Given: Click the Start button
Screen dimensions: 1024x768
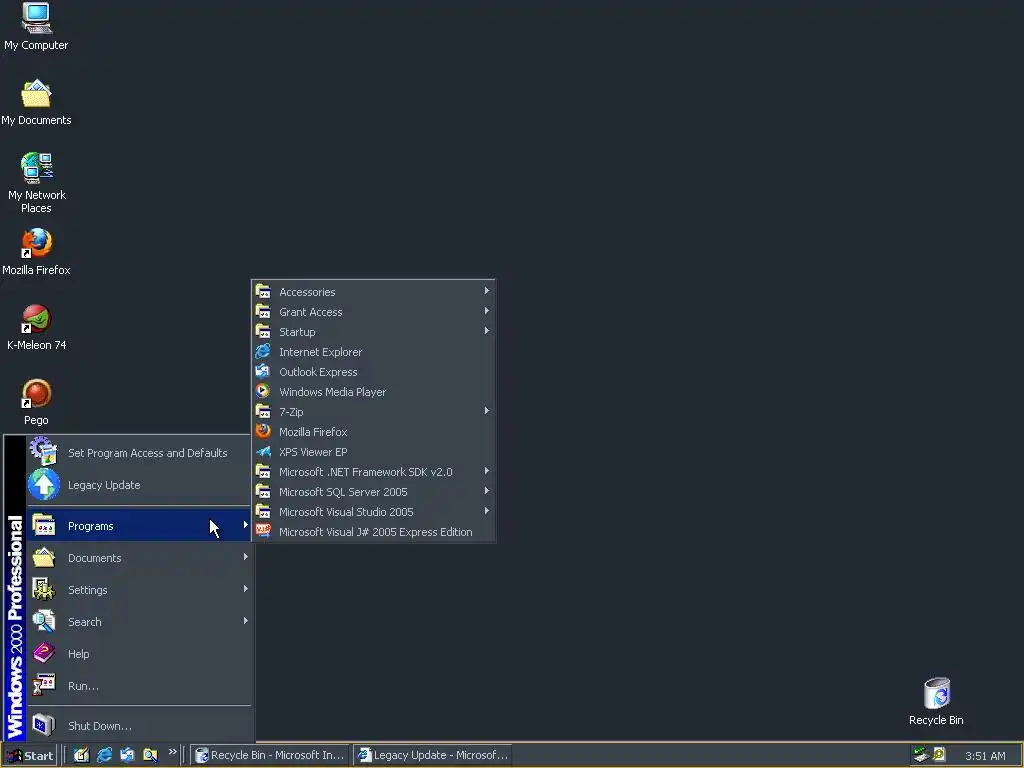Looking at the screenshot, I should point(29,756).
